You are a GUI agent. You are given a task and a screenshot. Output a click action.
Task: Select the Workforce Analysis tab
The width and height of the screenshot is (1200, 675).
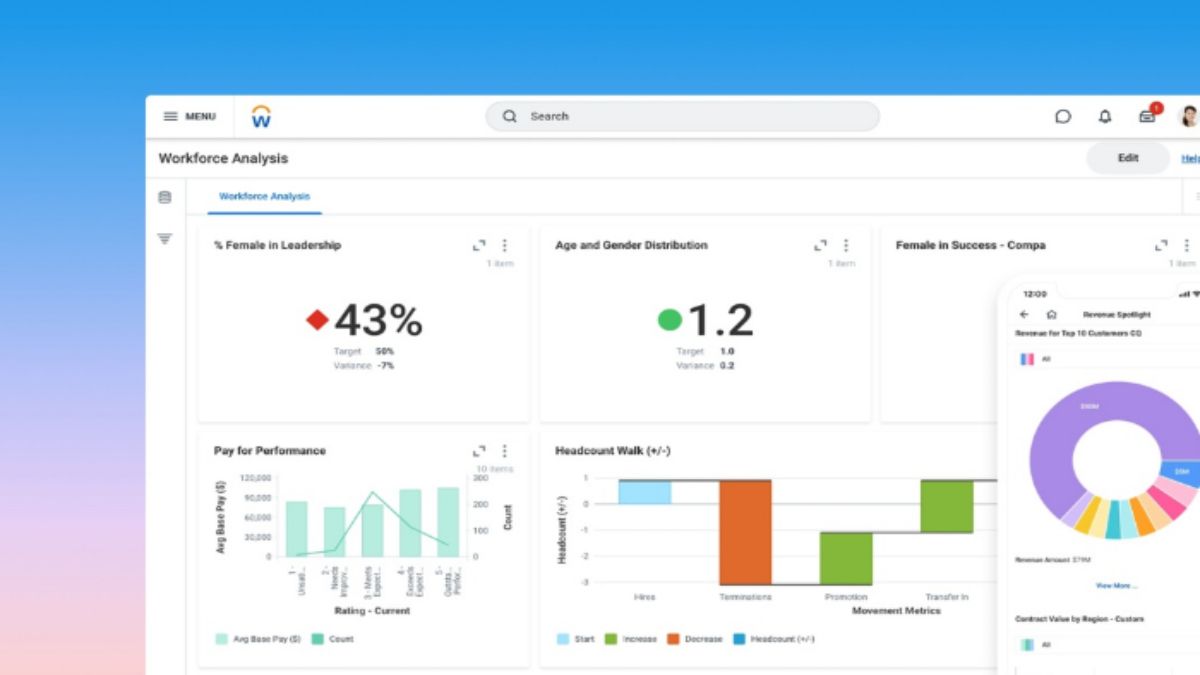point(264,197)
